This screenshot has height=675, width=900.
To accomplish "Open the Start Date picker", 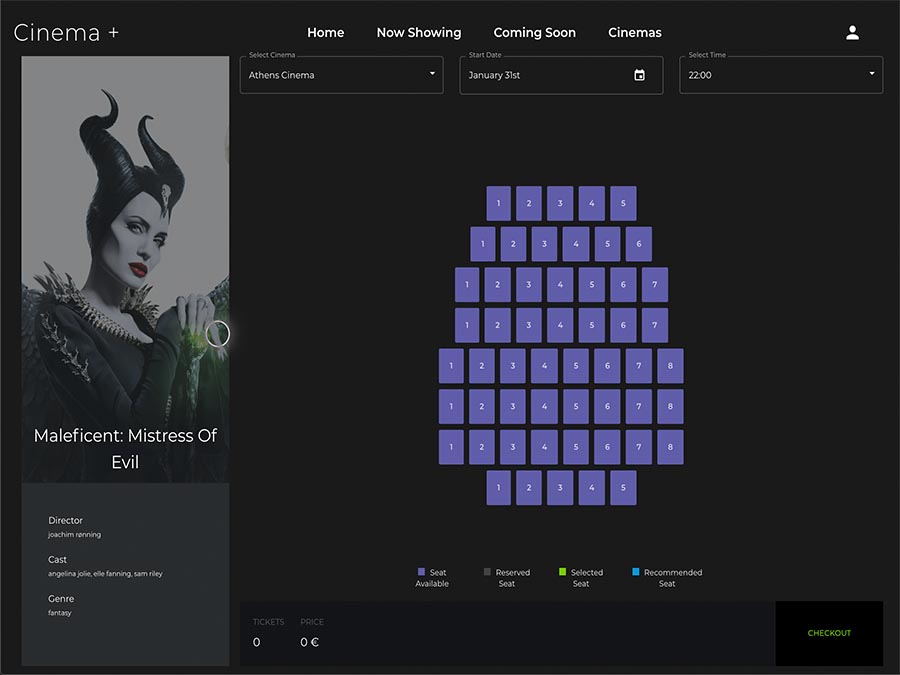I will coord(560,74).
